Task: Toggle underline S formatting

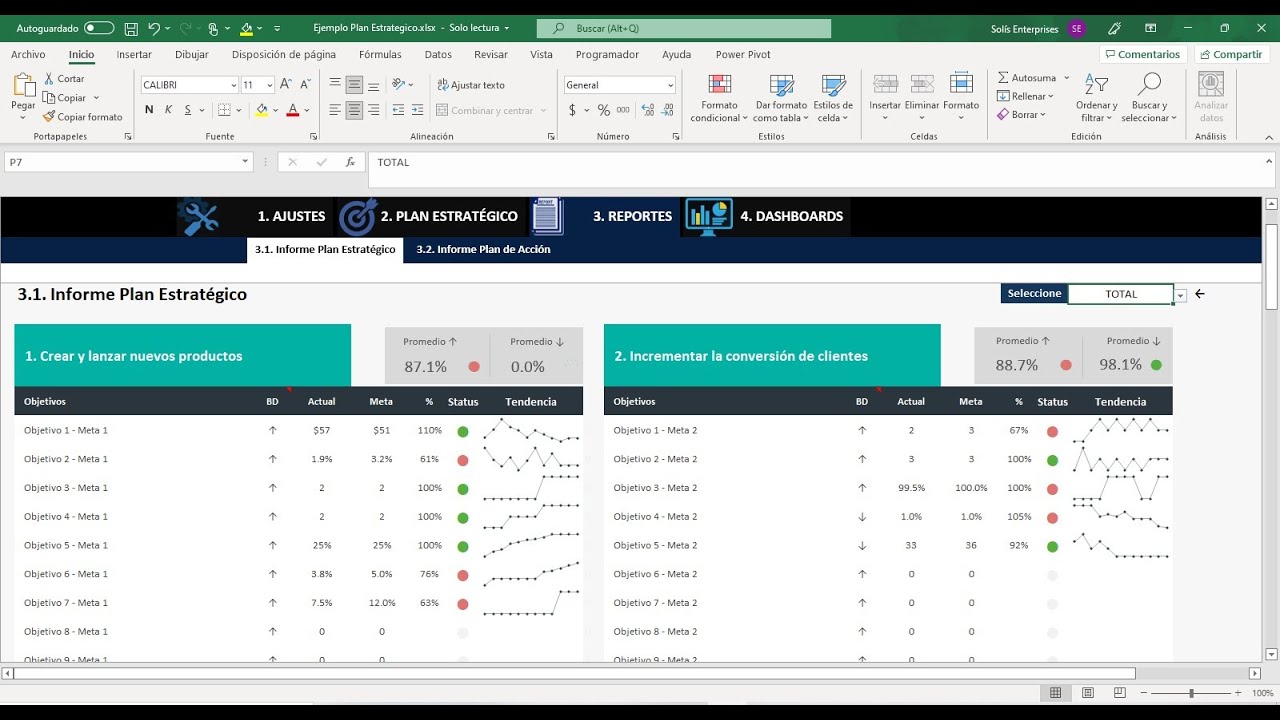Action: tap(187, 110)
